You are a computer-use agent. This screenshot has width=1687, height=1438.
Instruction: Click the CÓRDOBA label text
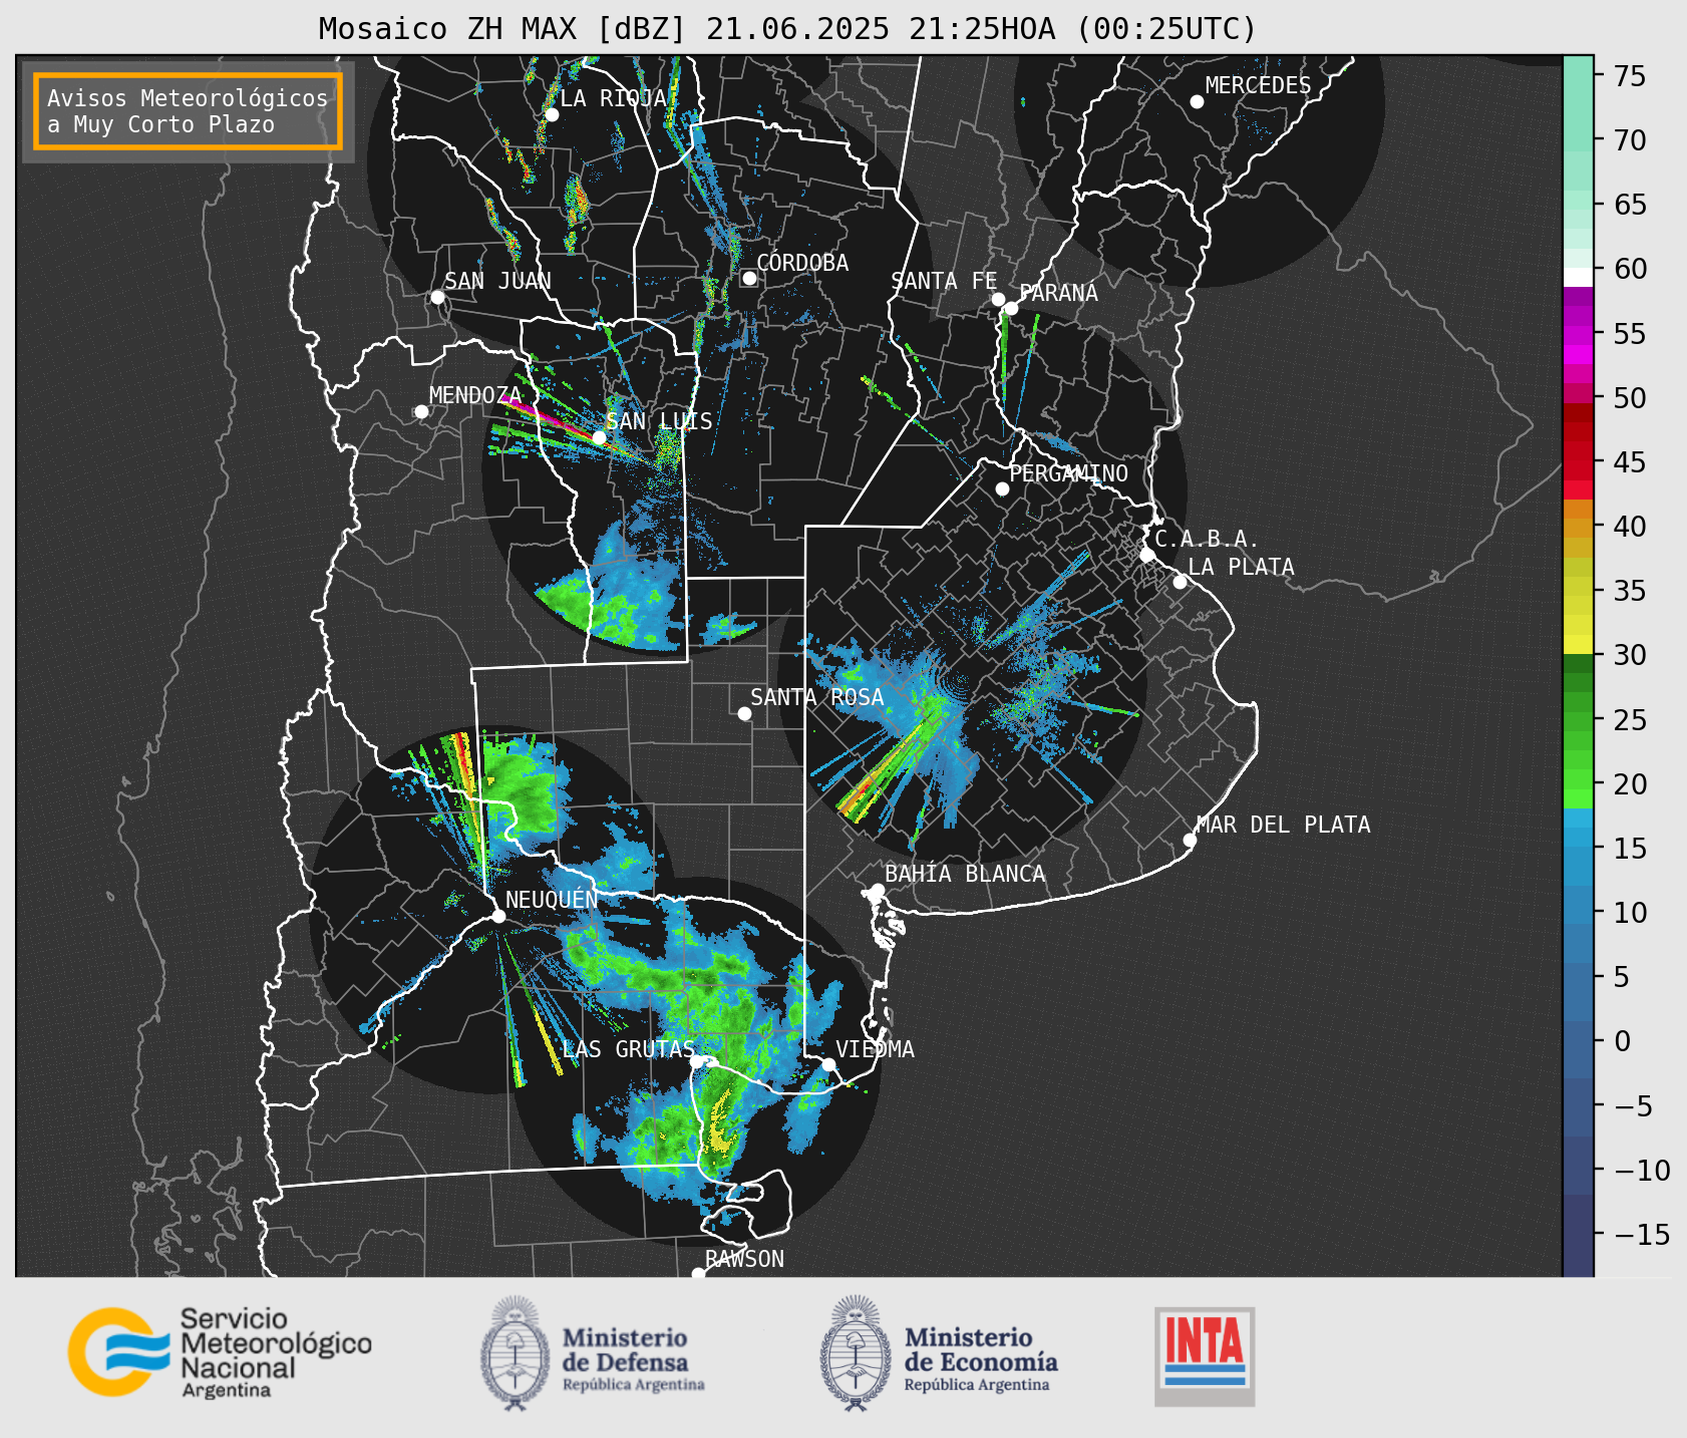(802, 263)
